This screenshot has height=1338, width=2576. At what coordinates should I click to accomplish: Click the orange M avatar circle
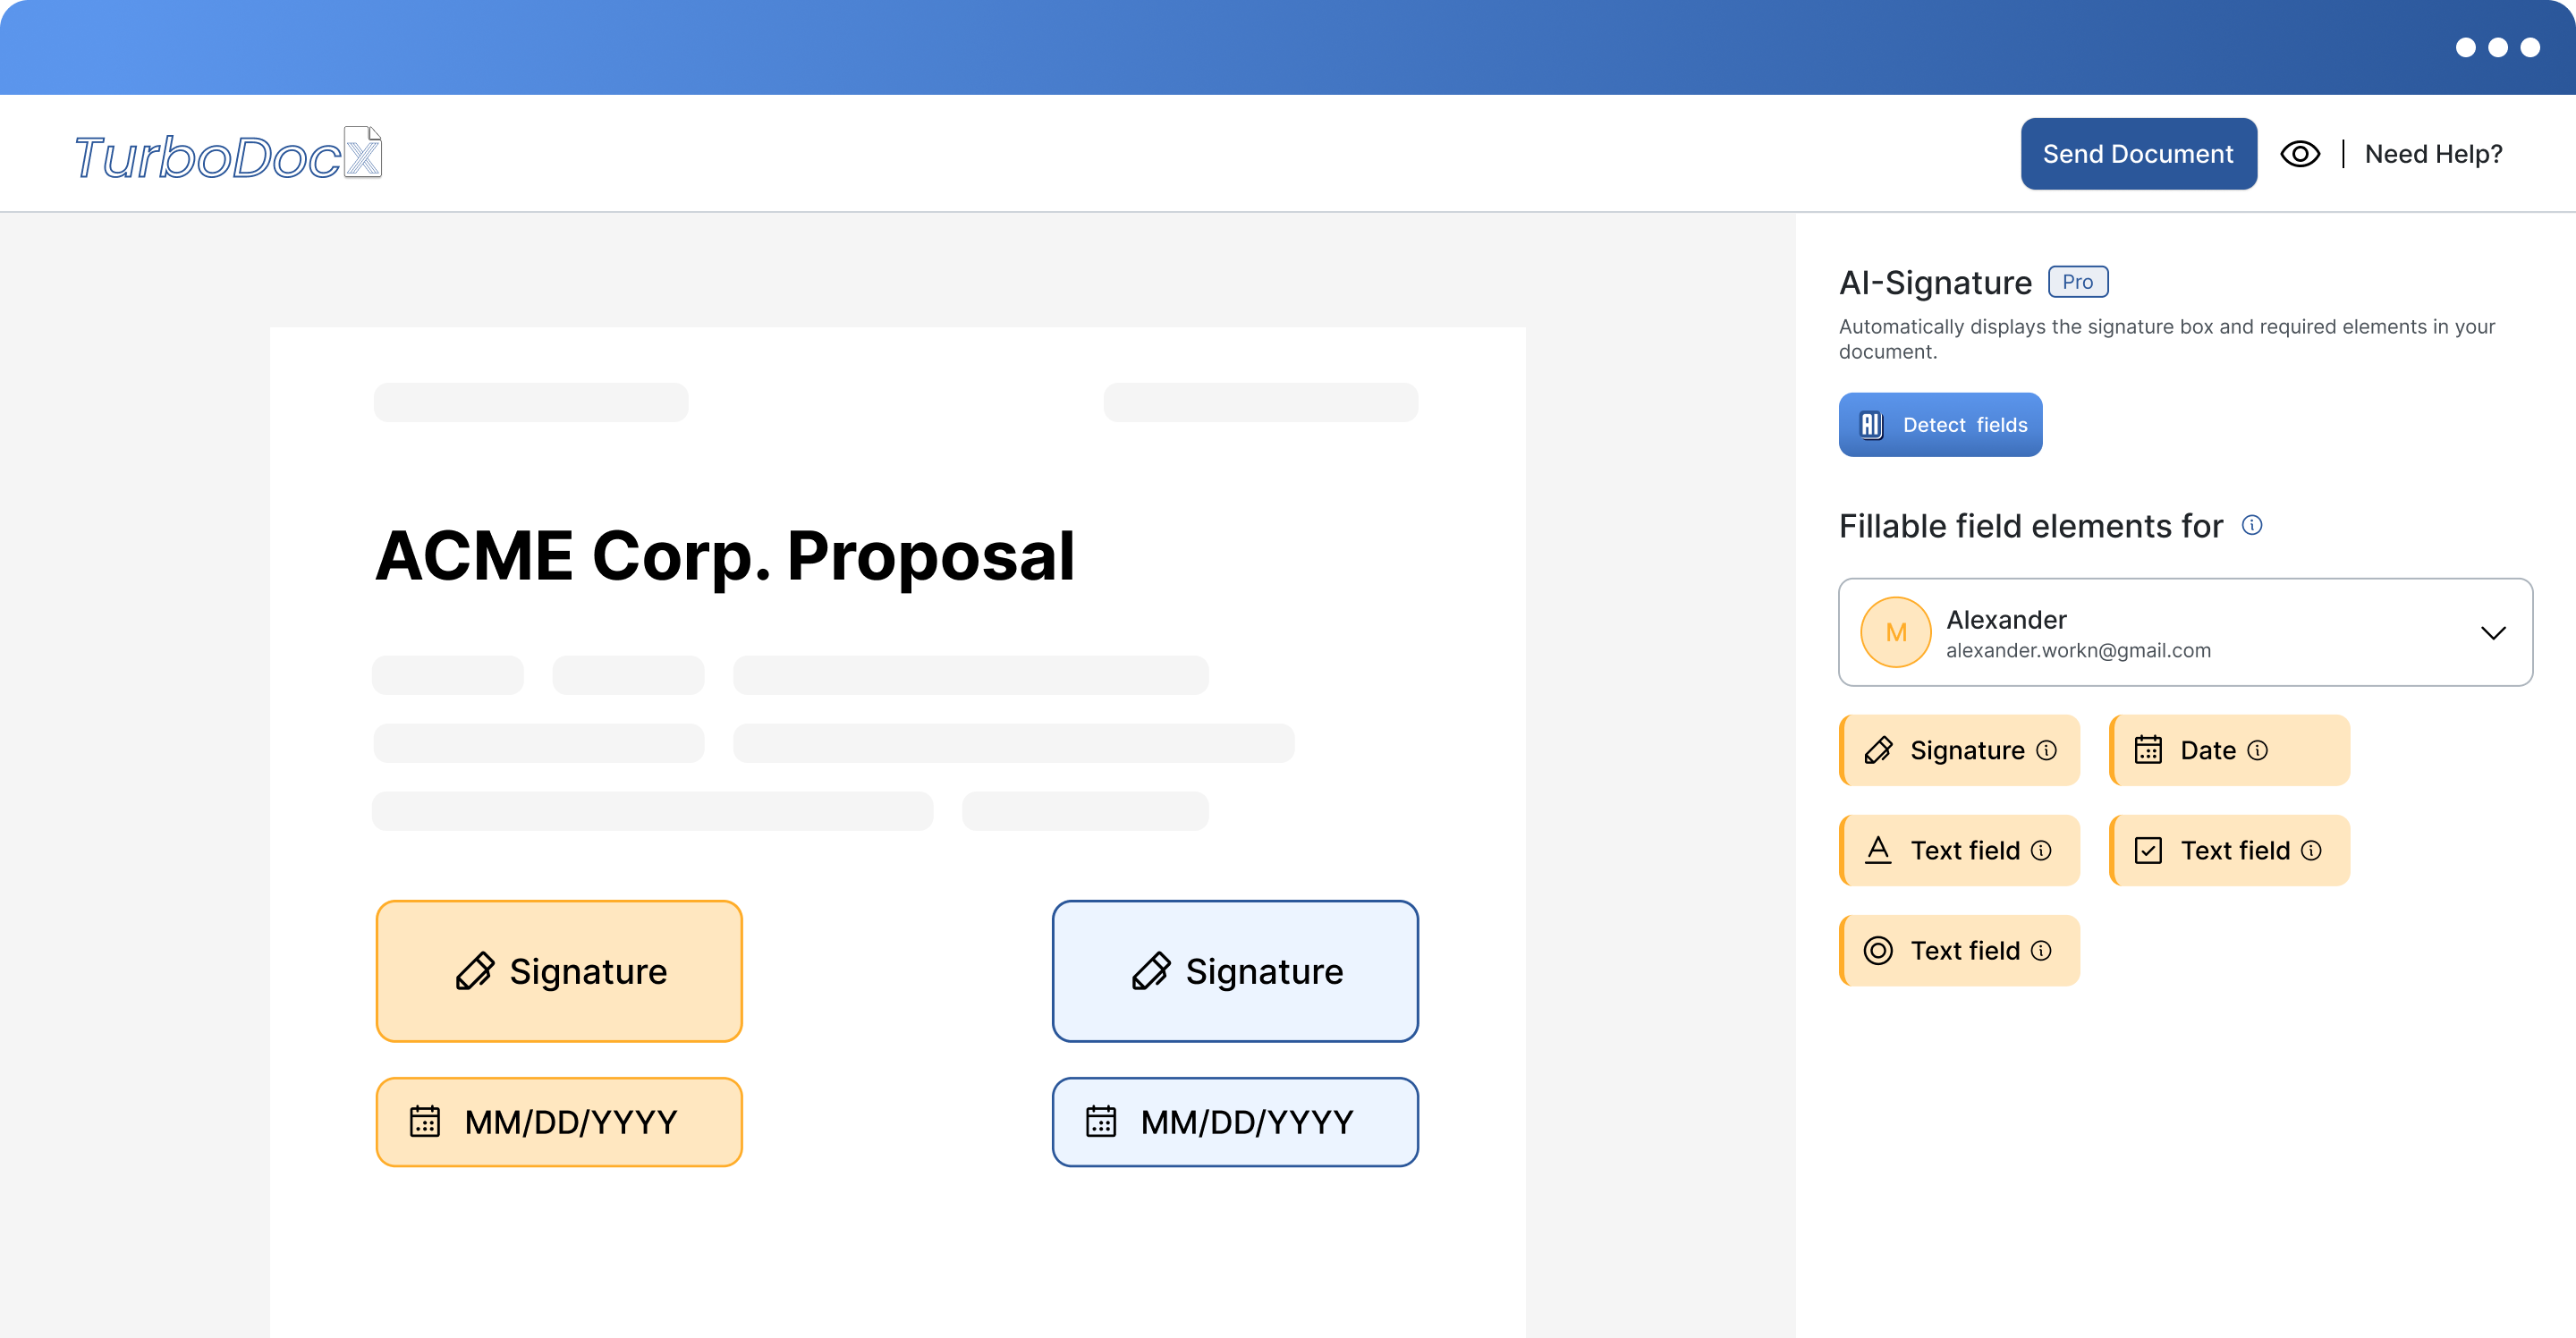(1895, 632)
